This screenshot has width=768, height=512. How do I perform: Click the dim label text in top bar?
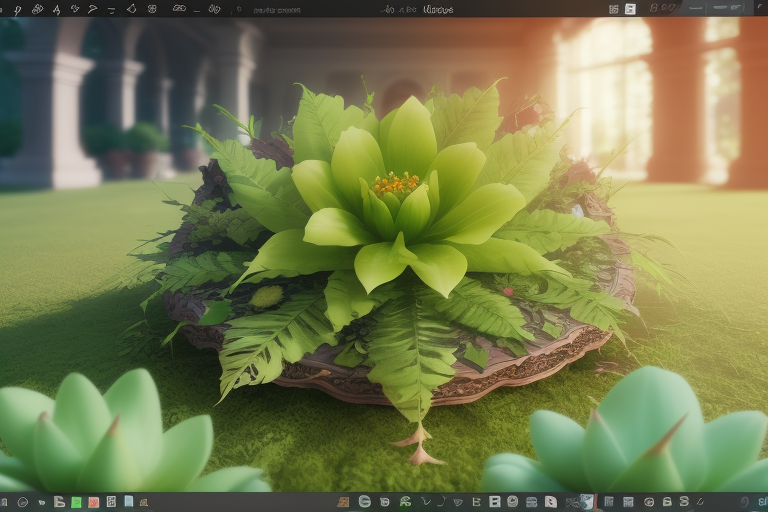tap(276, 10)
